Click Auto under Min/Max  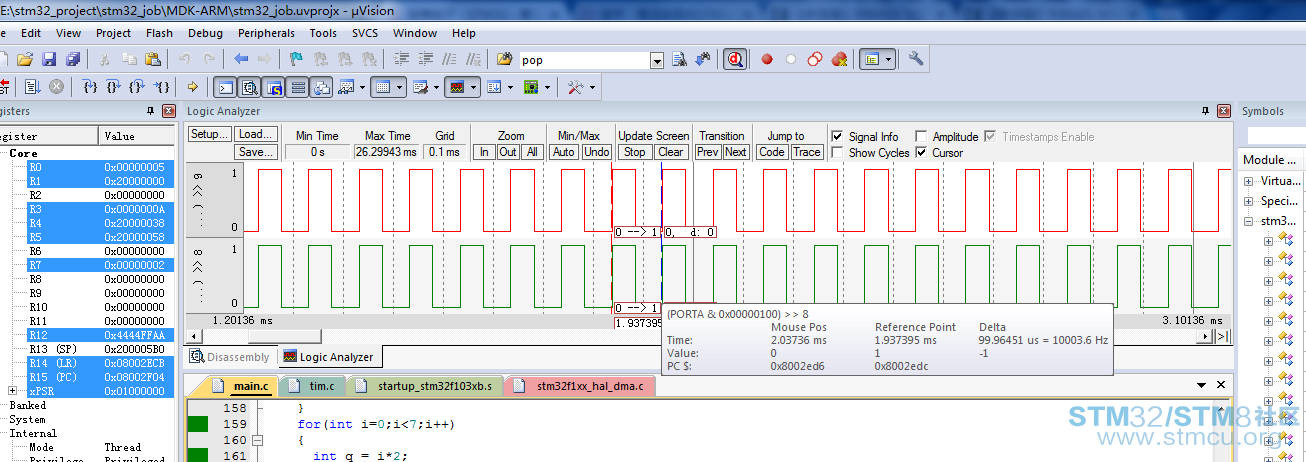[564, 152]
